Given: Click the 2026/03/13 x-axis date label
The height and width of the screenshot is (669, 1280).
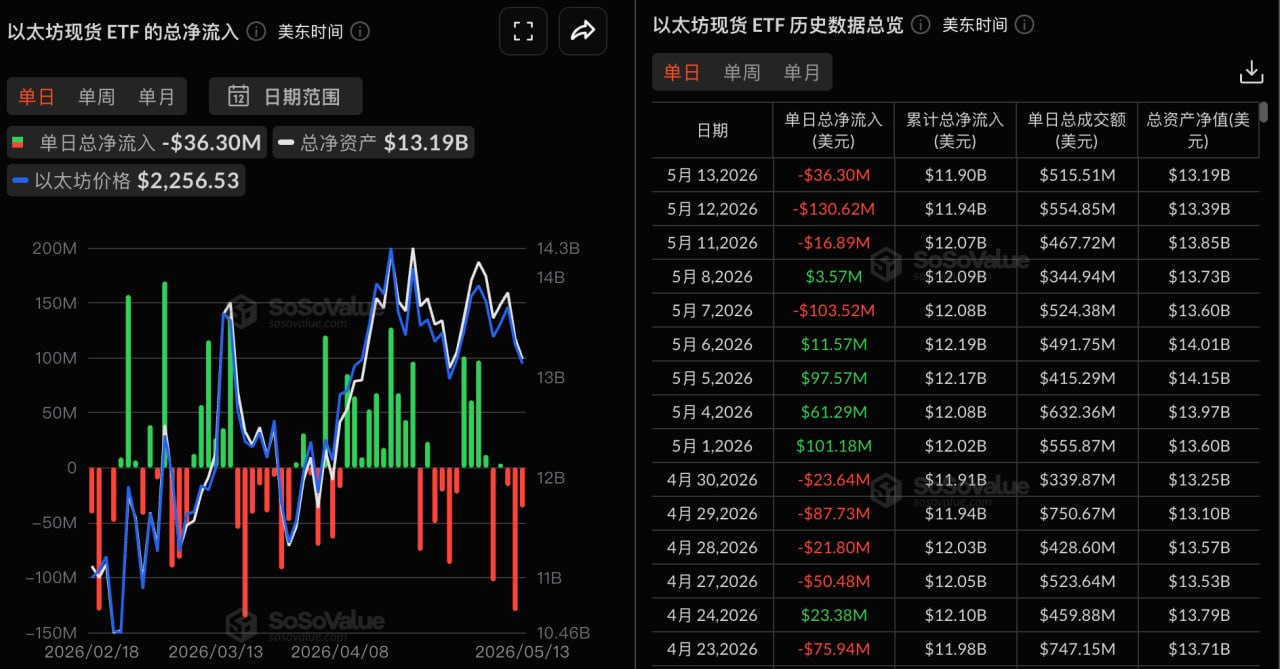Looking at the screenshot, I should 214,652.
